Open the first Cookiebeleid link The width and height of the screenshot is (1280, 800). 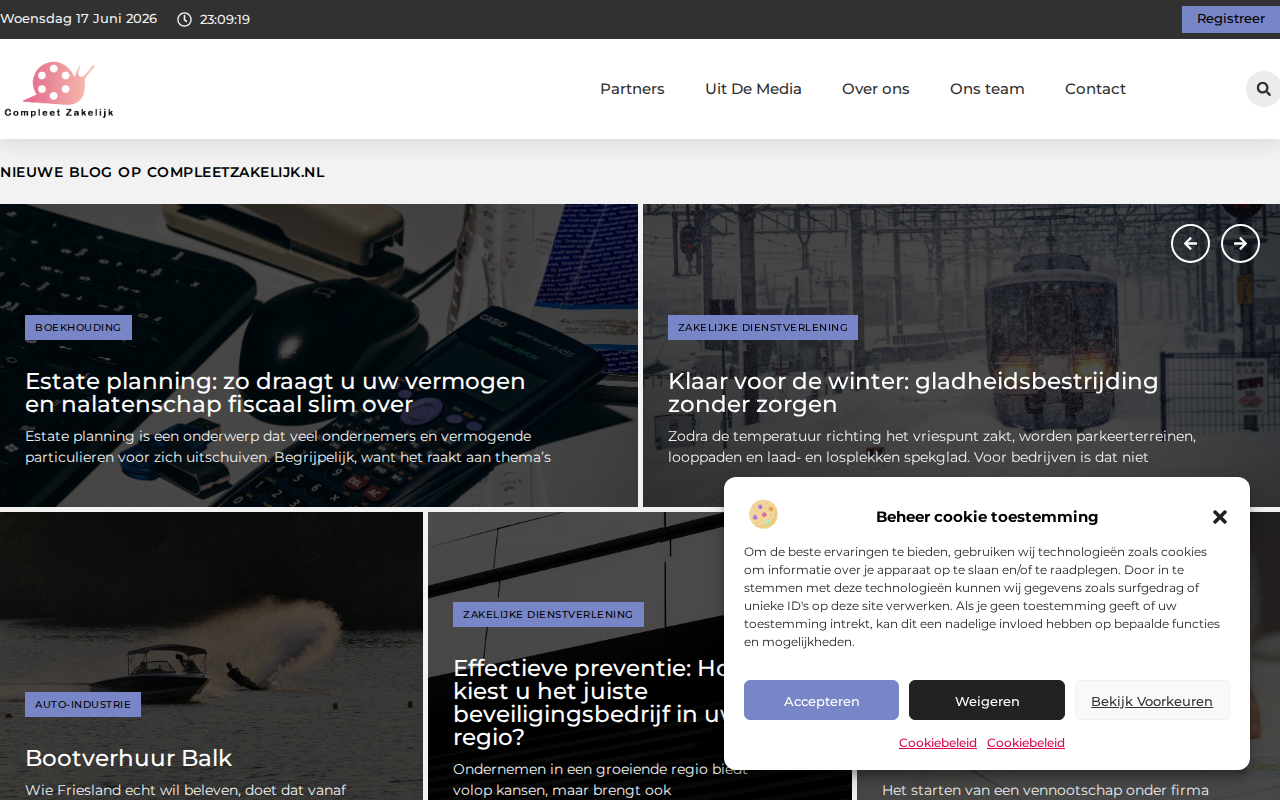tap(938, 742)
